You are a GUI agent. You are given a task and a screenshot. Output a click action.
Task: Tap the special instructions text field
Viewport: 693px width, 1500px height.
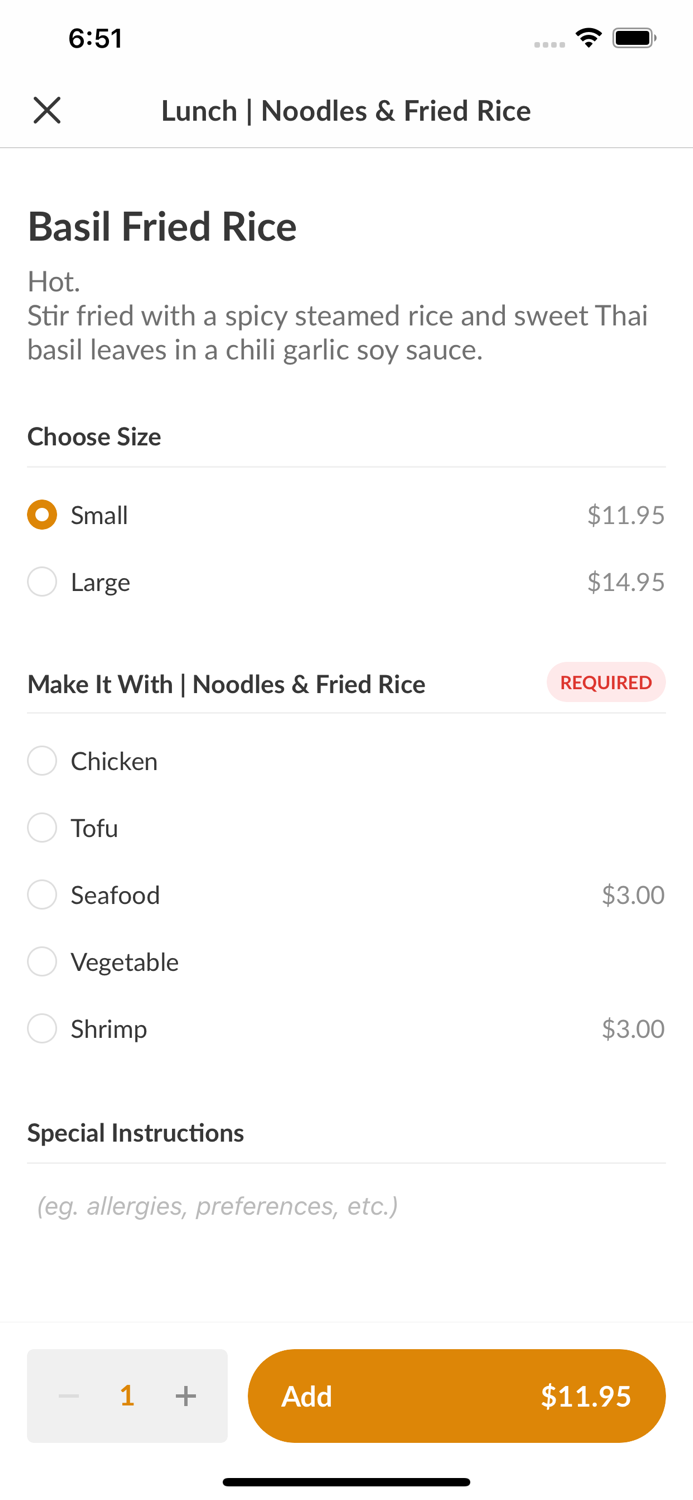tap(346, 1205)
